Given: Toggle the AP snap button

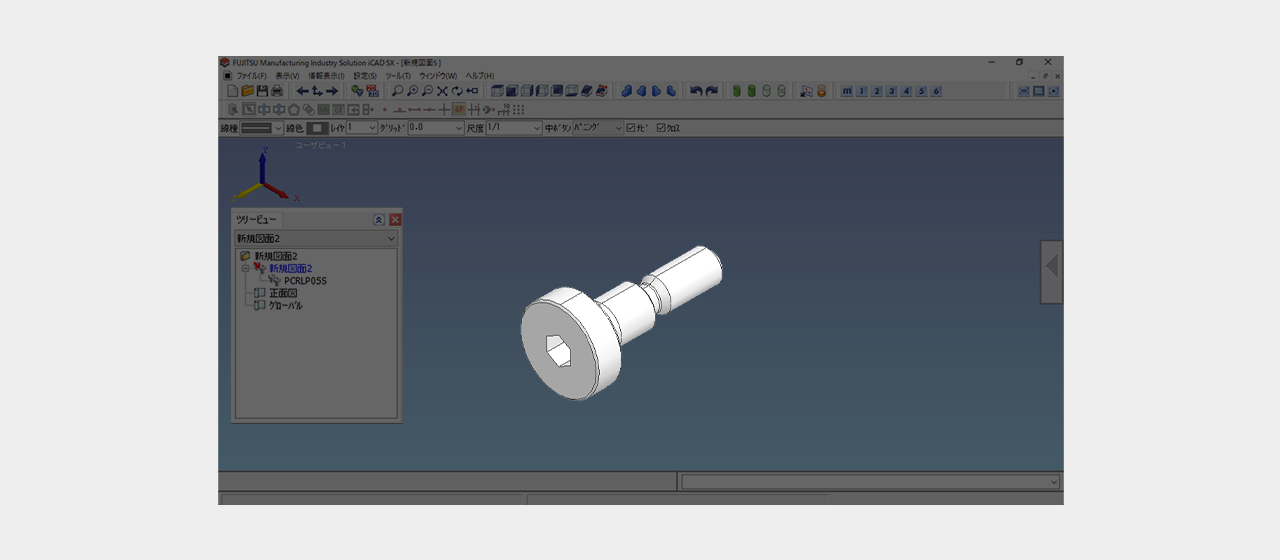Looking at the screenshot, I should click(459, 109).
